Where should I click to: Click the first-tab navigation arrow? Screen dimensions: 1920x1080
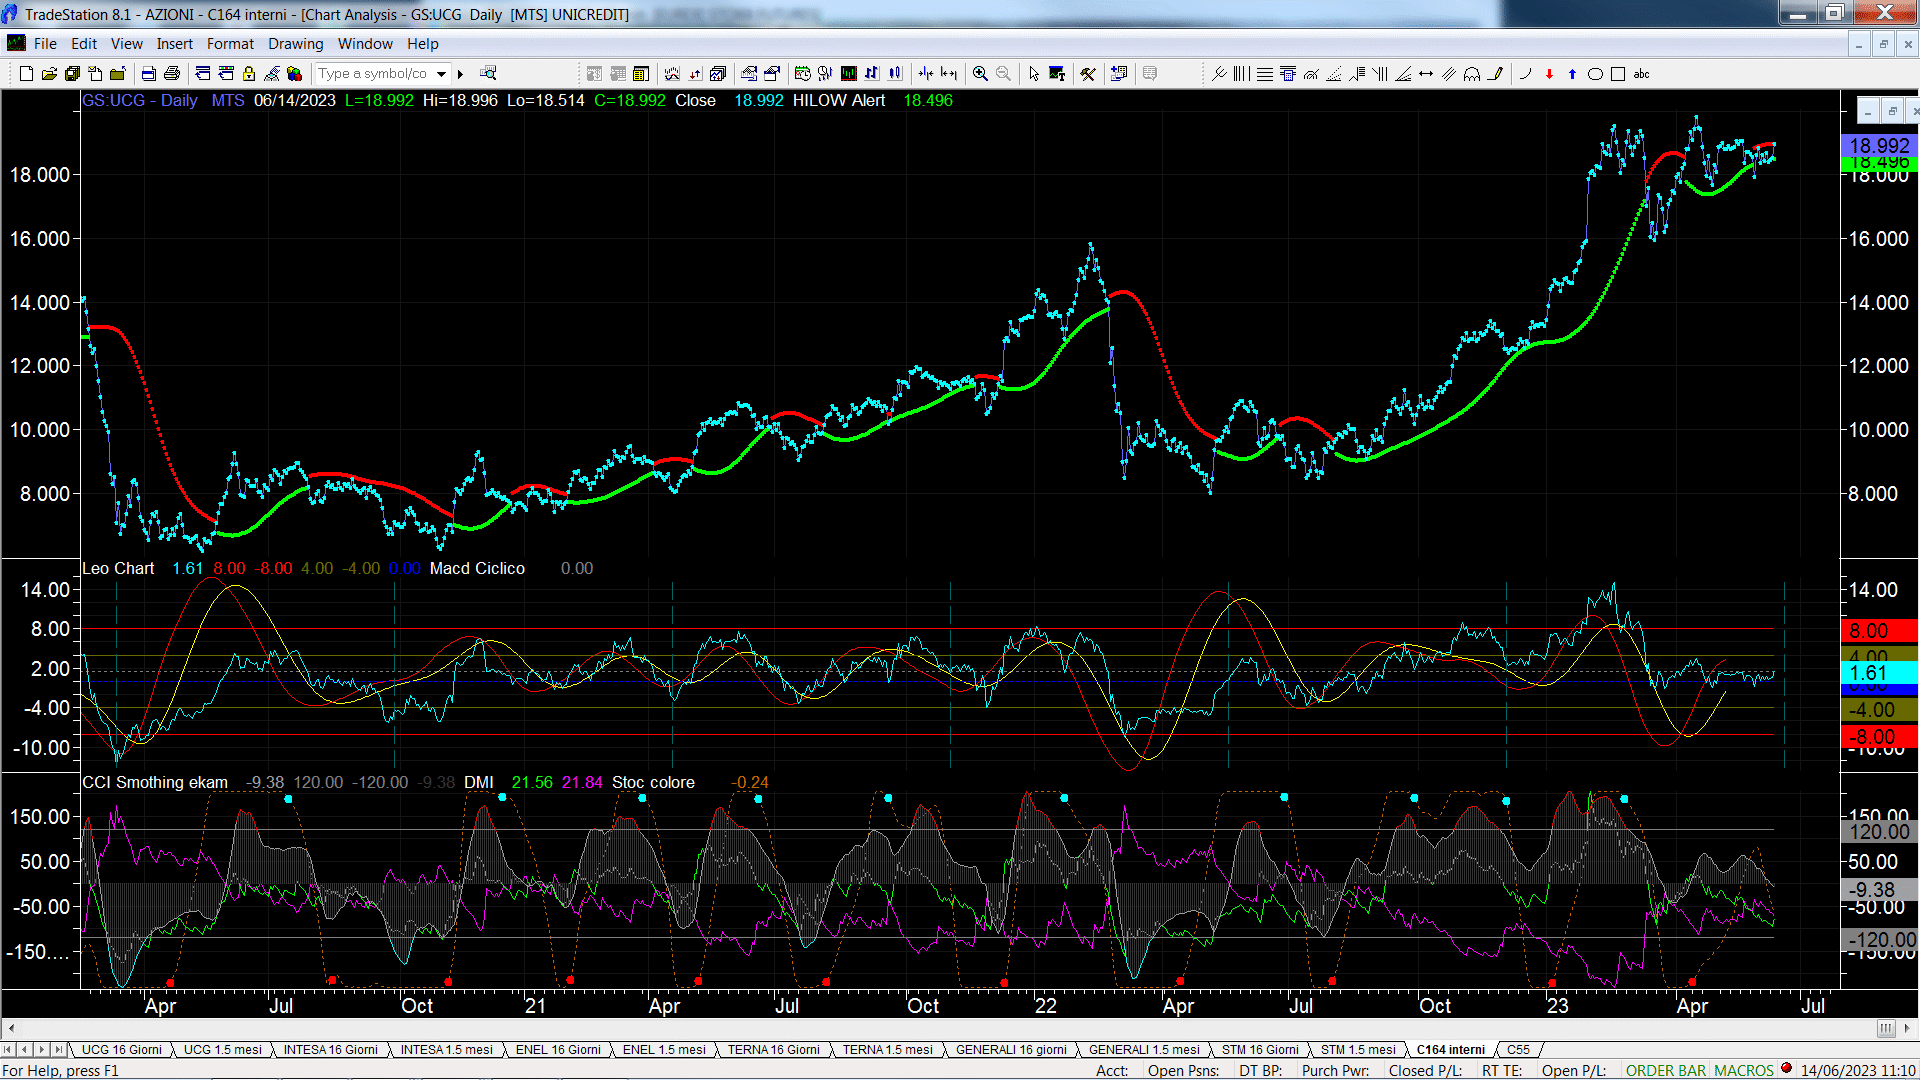[x=8, y=1050]
